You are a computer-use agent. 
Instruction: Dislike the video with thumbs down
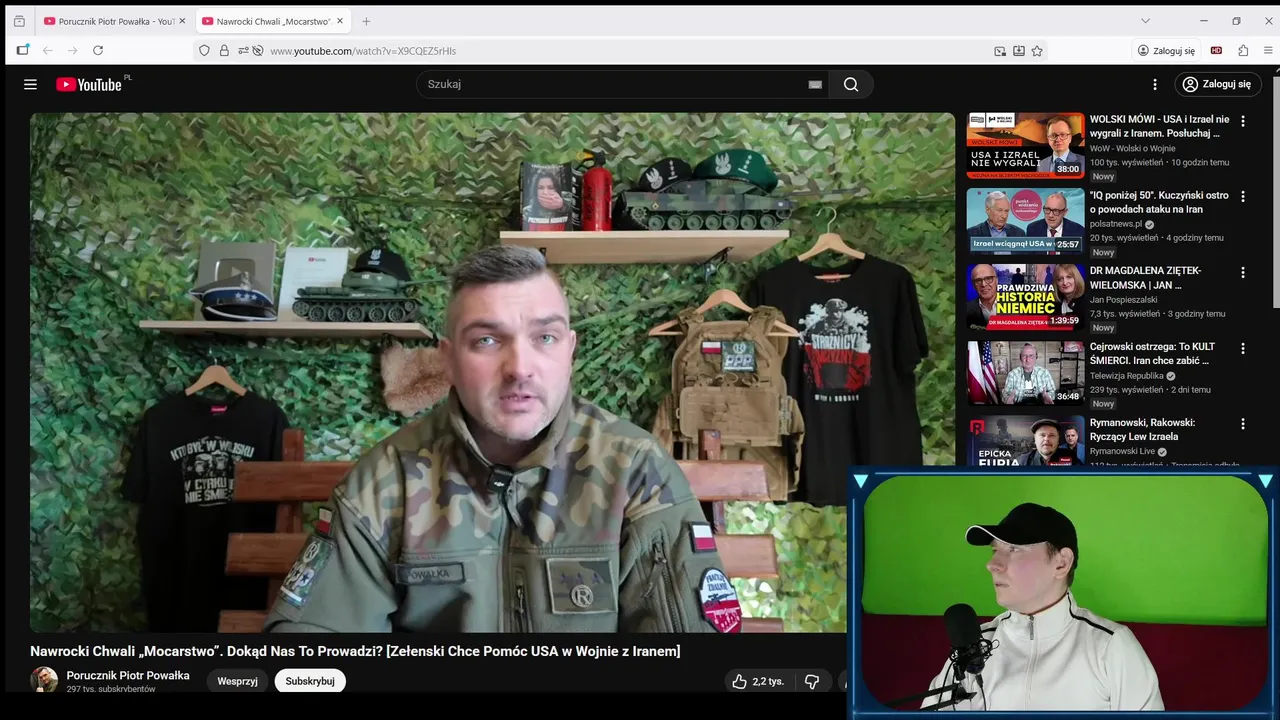point(812,681)
